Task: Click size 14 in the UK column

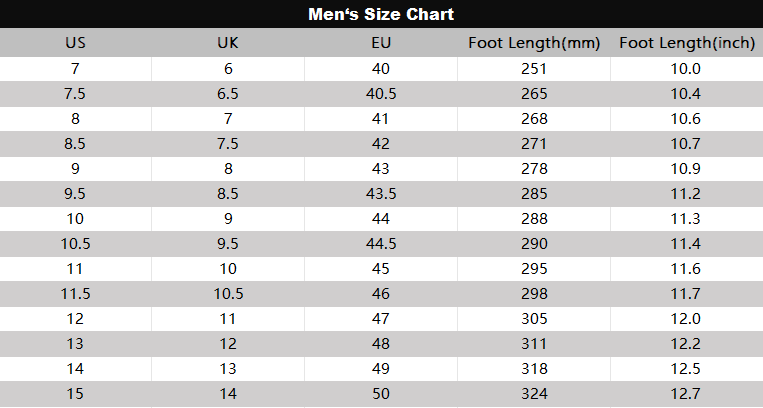Action: [228, 394]
